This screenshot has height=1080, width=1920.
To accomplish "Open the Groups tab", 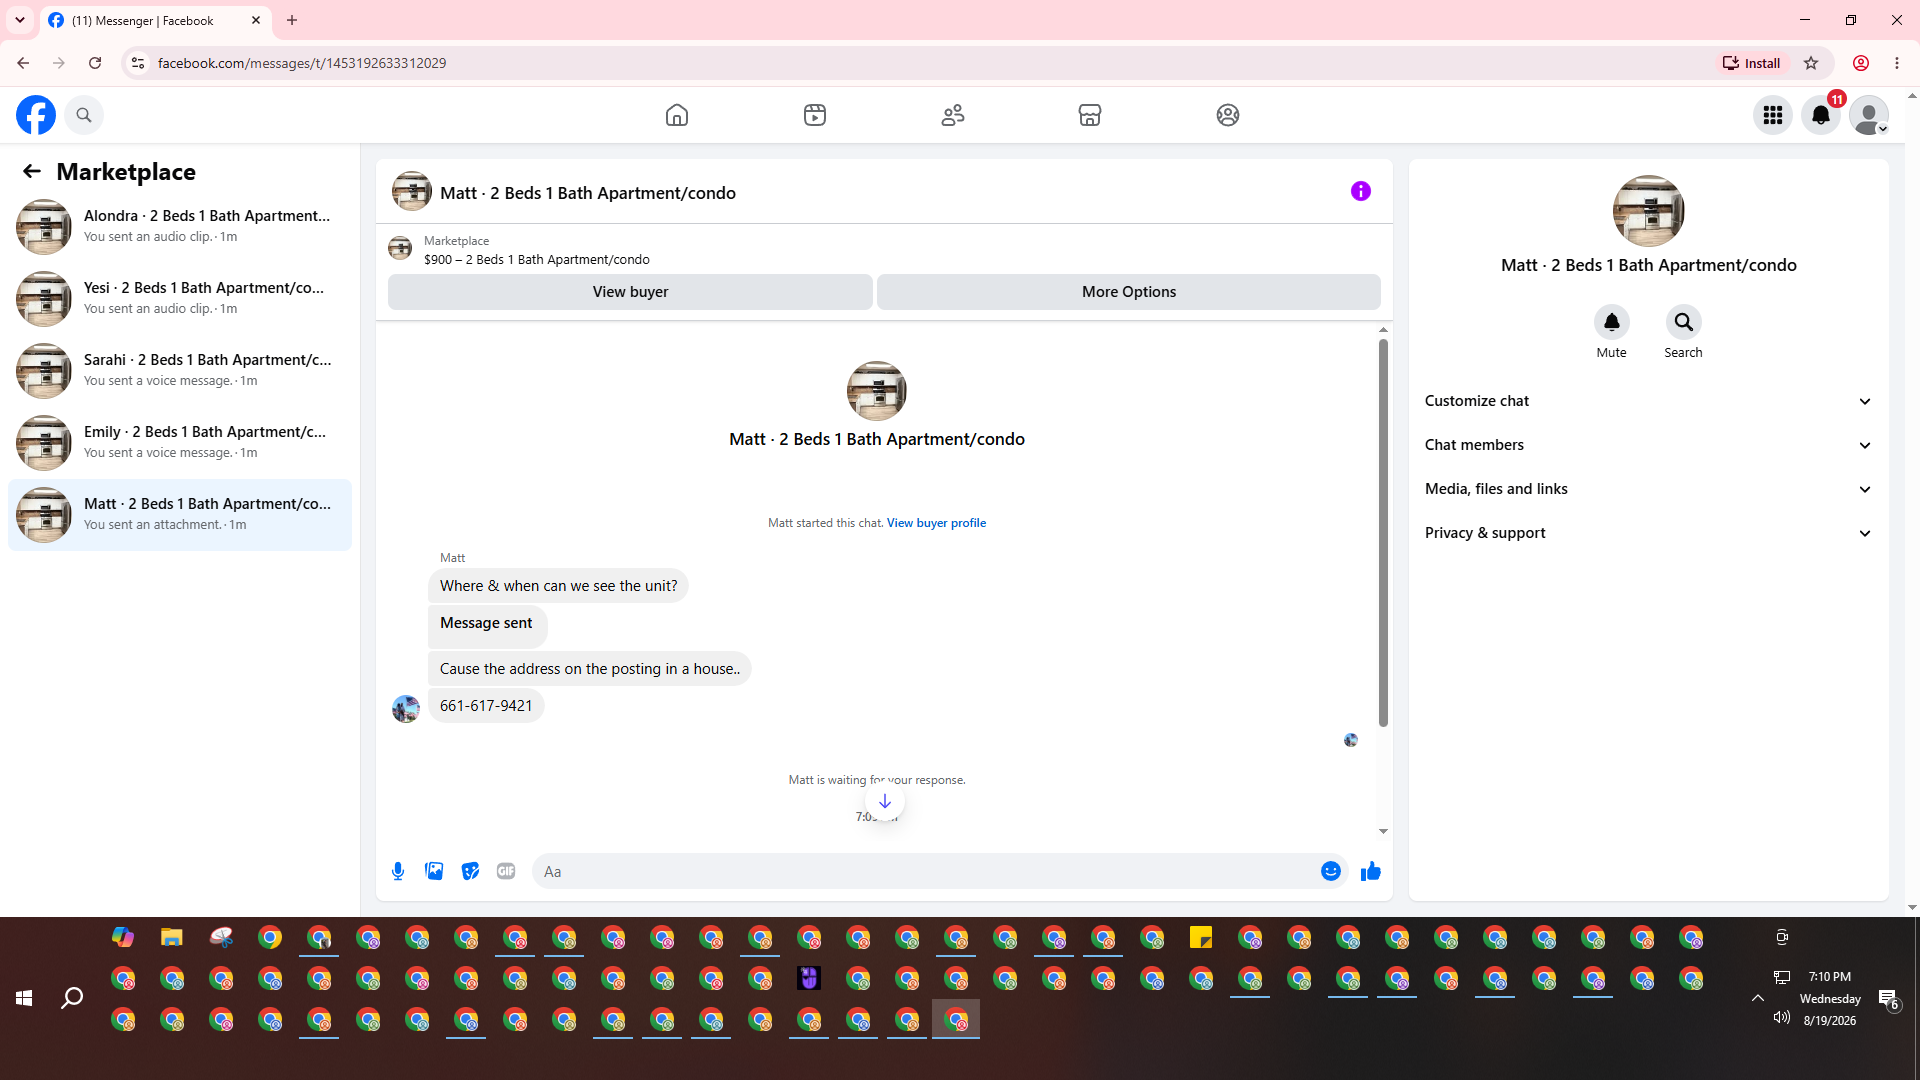I will (1228, 115).
